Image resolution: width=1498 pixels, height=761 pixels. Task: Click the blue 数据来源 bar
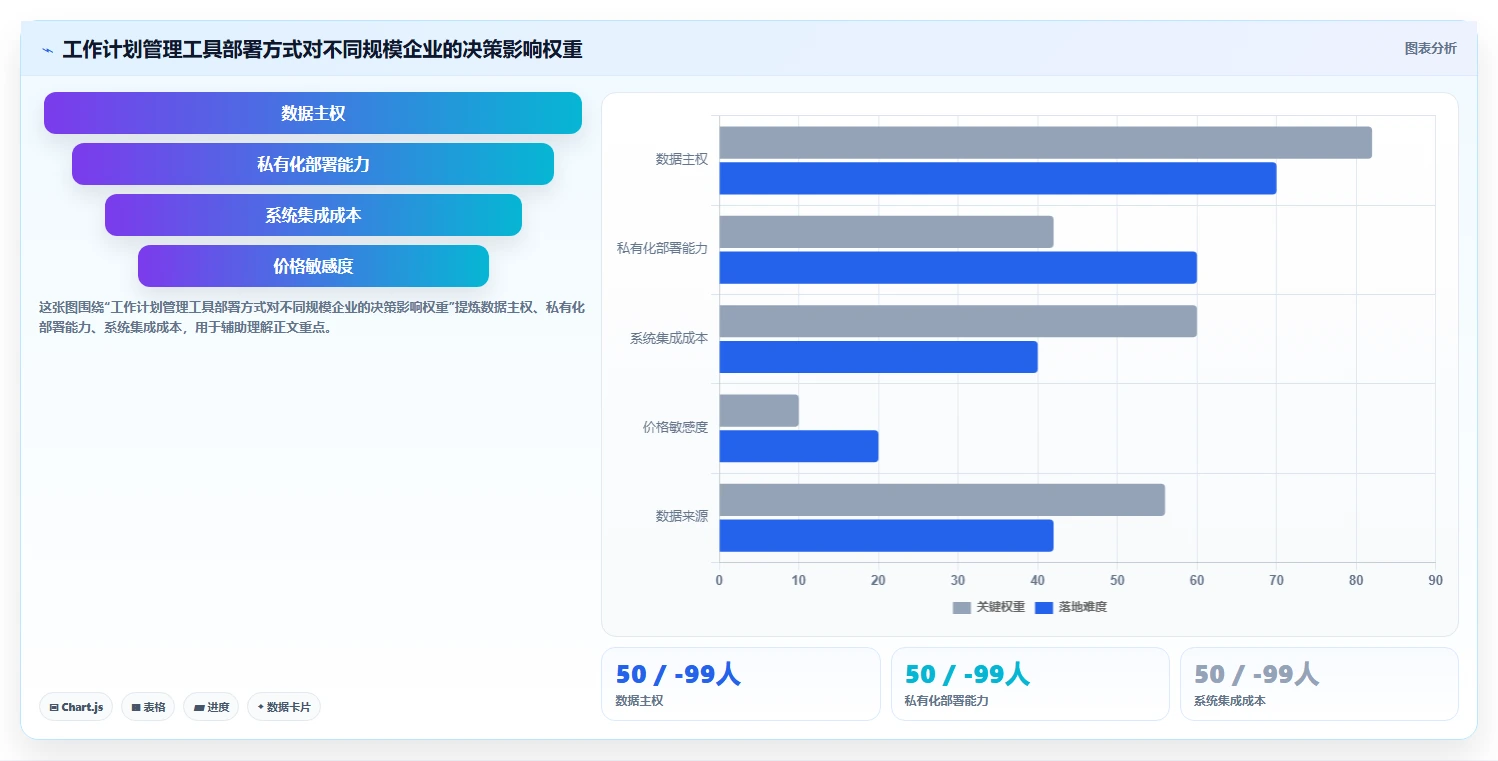(886, 536)
